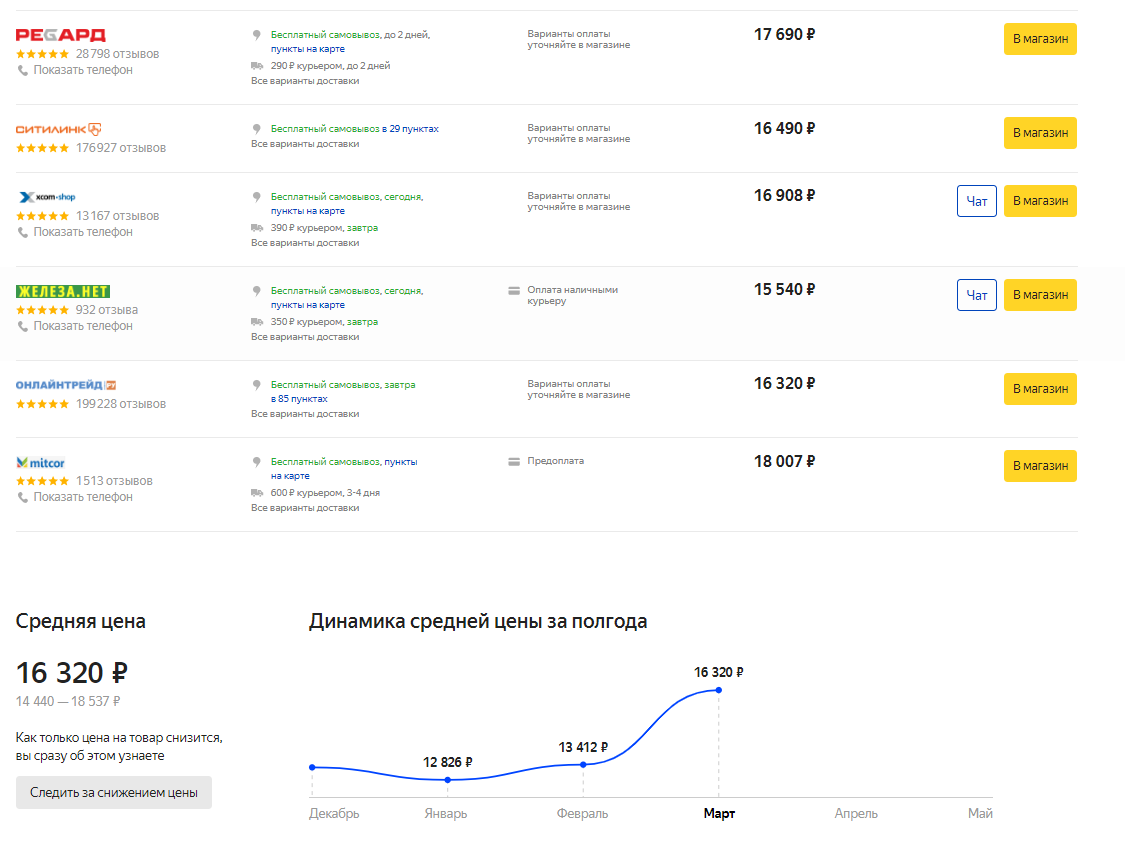Go to Ситилинк store via В магазин
The height and width of the screenshot is (864, 1125).
[1040, 133]
